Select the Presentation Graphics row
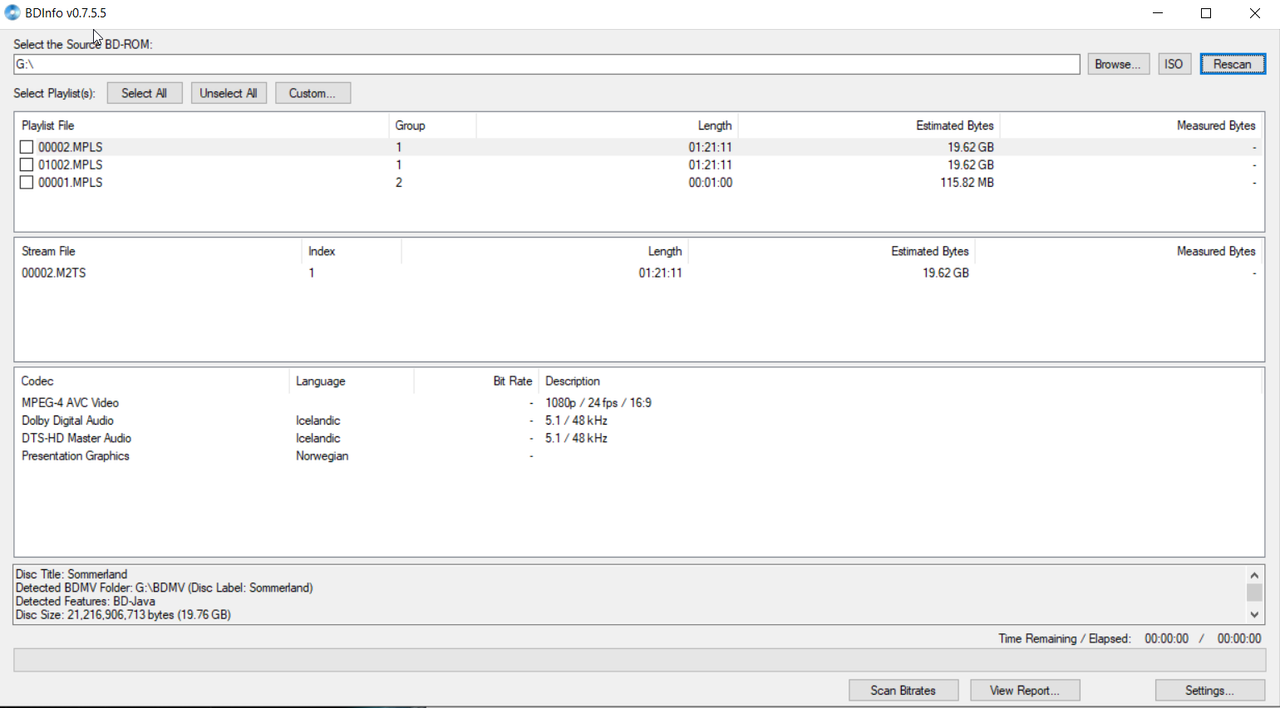 coord(638,456)
